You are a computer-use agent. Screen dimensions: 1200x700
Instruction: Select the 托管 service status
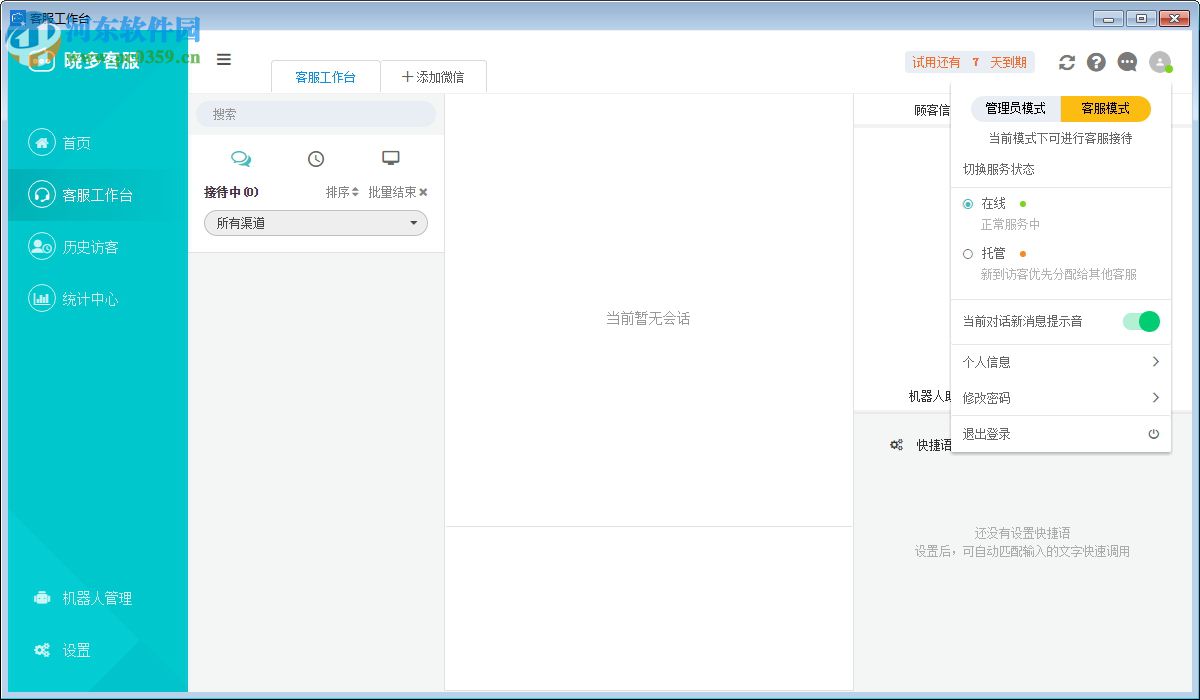(x=968, y=253)
